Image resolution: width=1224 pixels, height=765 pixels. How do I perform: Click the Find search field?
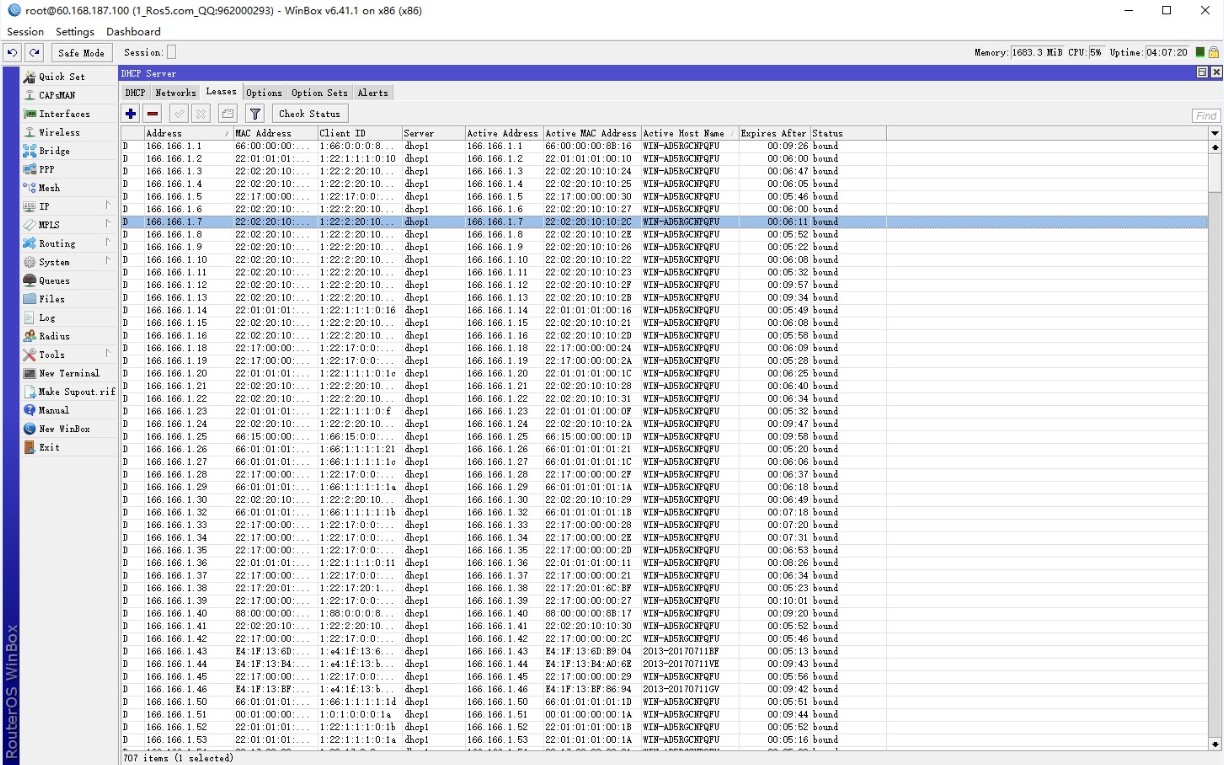[1207, 116]
